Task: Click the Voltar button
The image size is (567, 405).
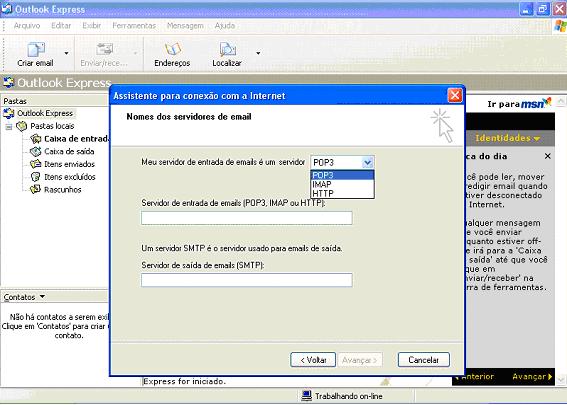Action: [x=313, y=360]
